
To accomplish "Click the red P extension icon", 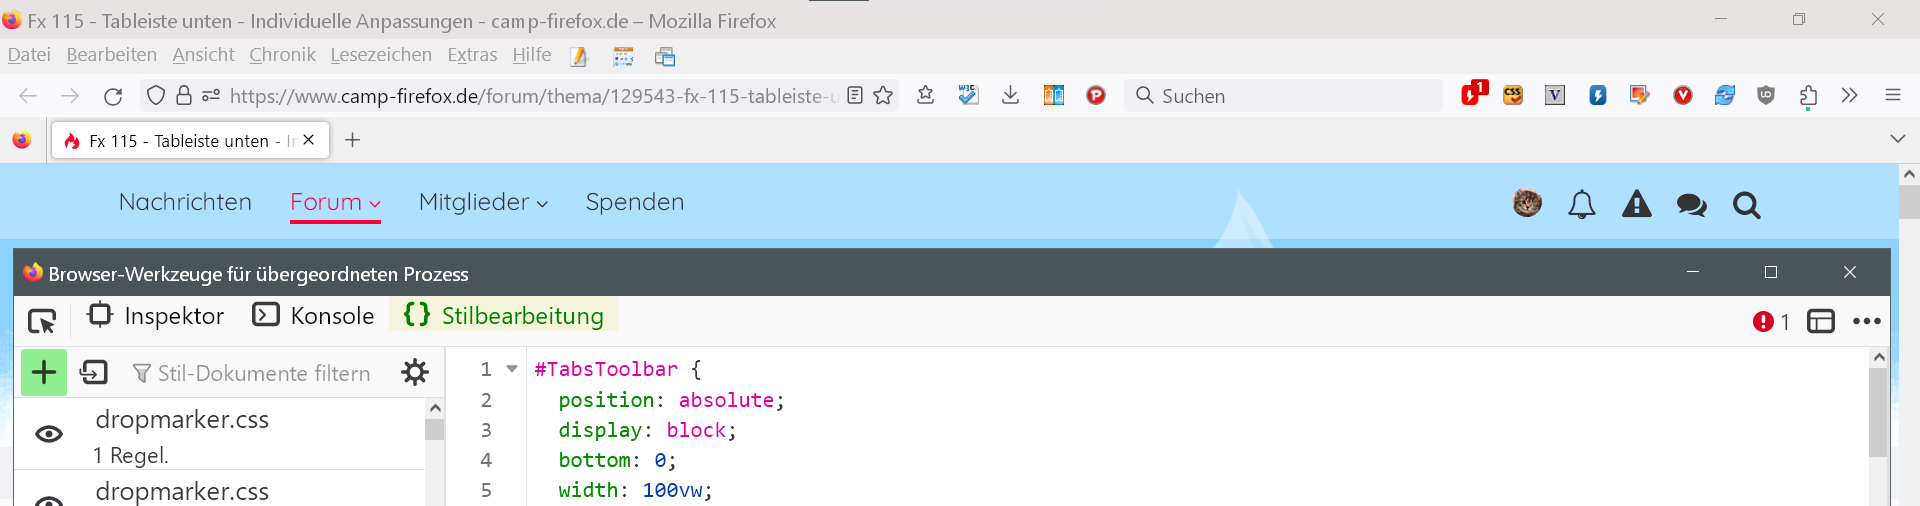I will [x=1096, y=95].
